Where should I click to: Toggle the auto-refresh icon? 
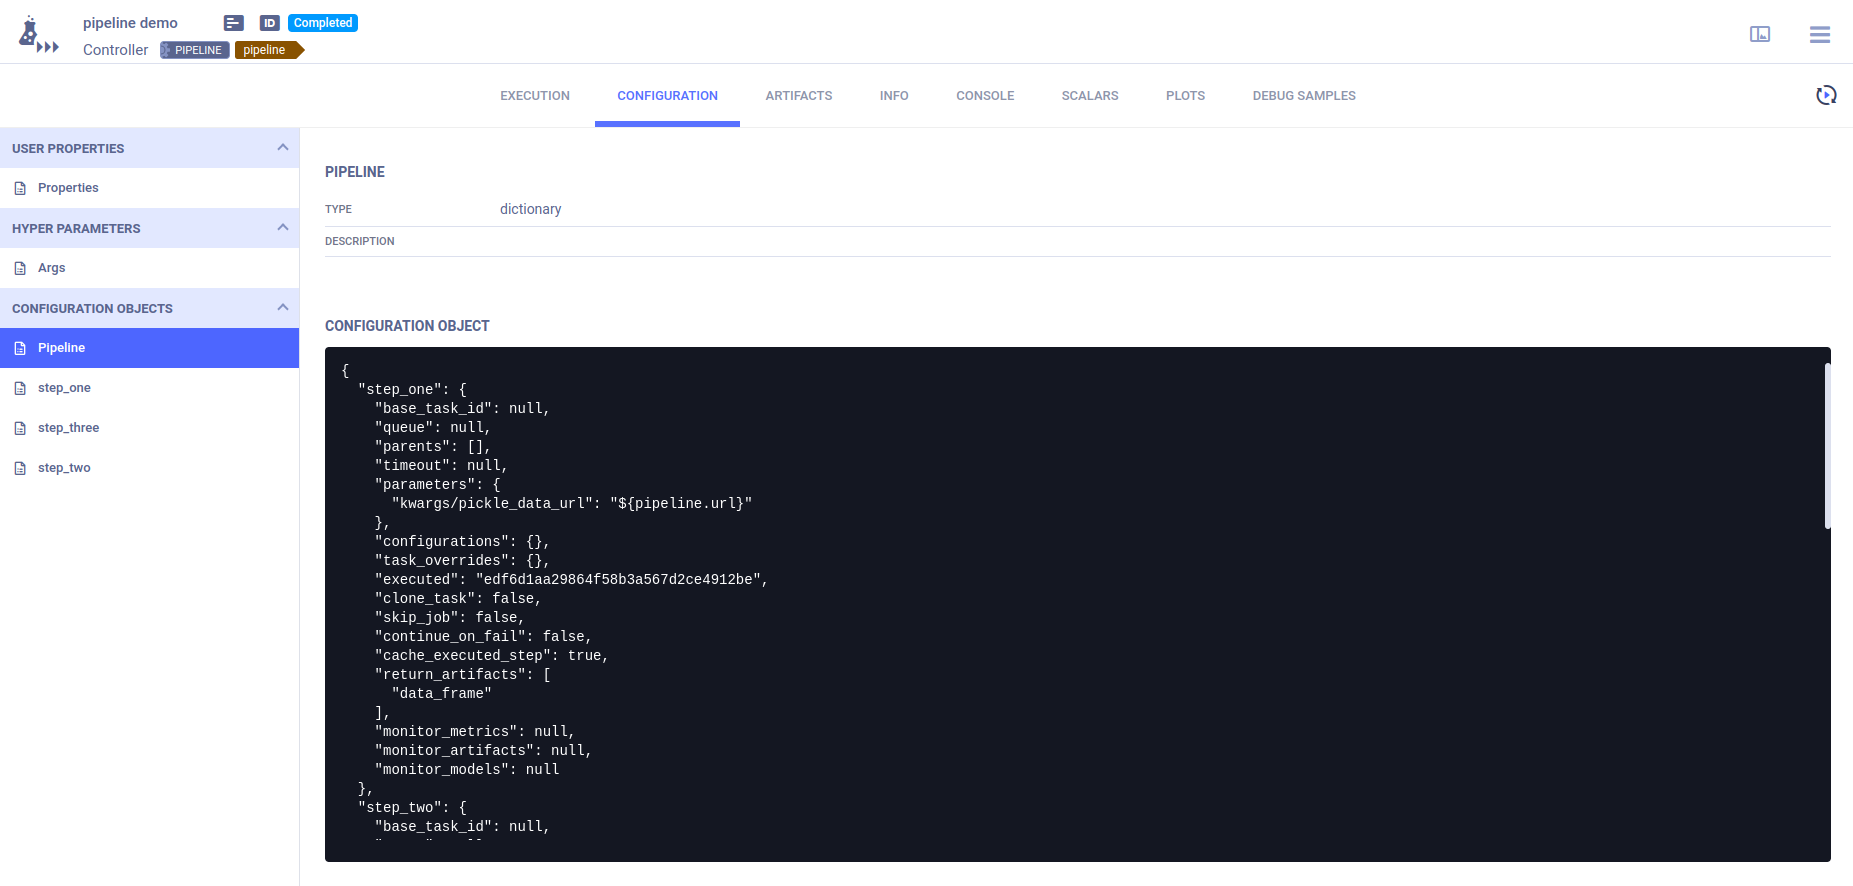click(1825, 95)
